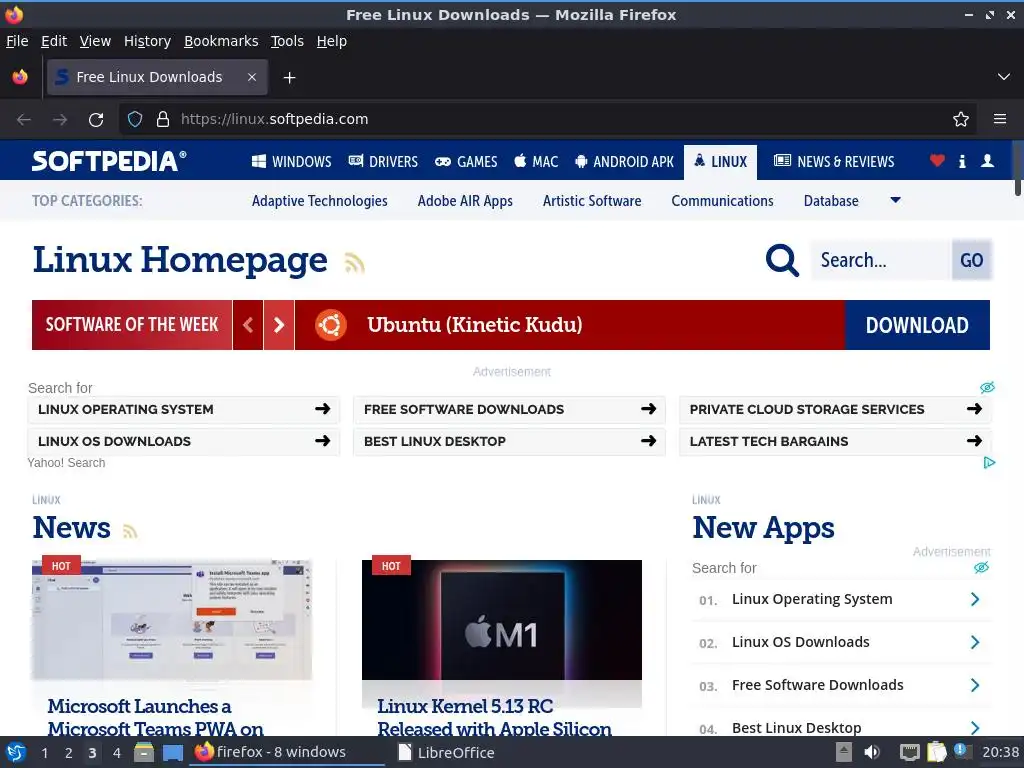Click the Softpedia logo
The height and width of the screenshot is (768, 1024).
click(109, 161)
